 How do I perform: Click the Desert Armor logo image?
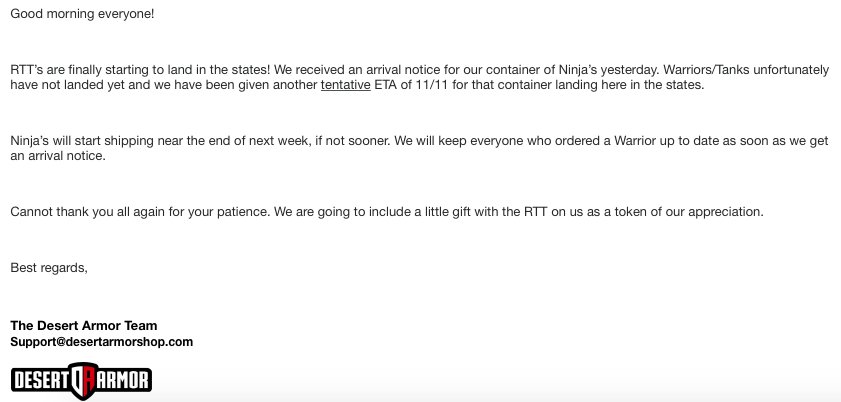[82, 381]
